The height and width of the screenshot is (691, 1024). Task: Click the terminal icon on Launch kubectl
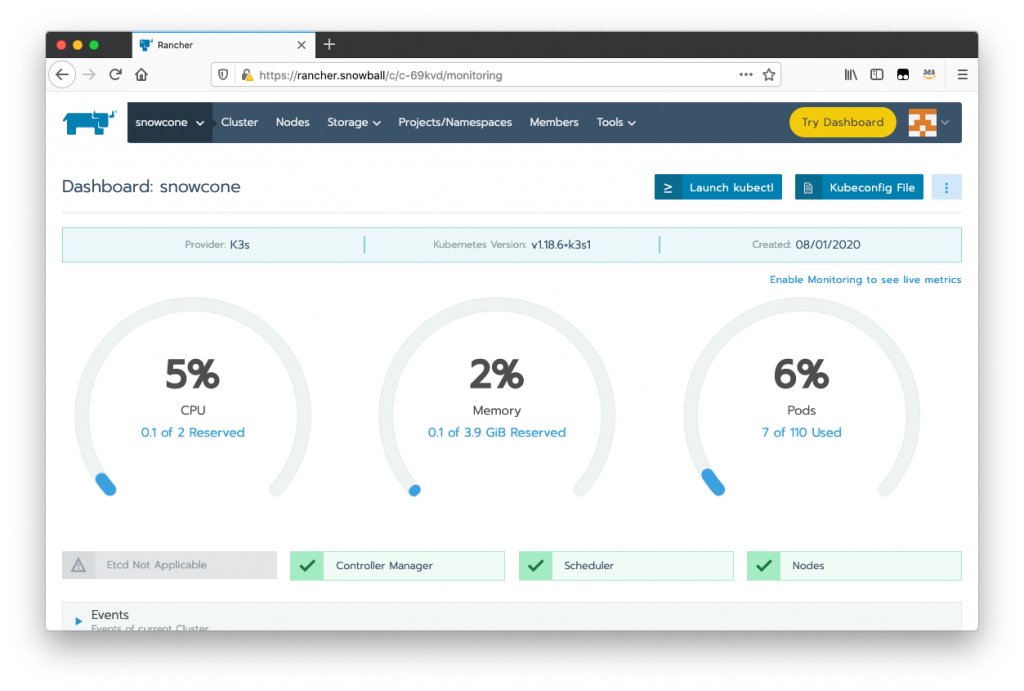click(668, 187)
